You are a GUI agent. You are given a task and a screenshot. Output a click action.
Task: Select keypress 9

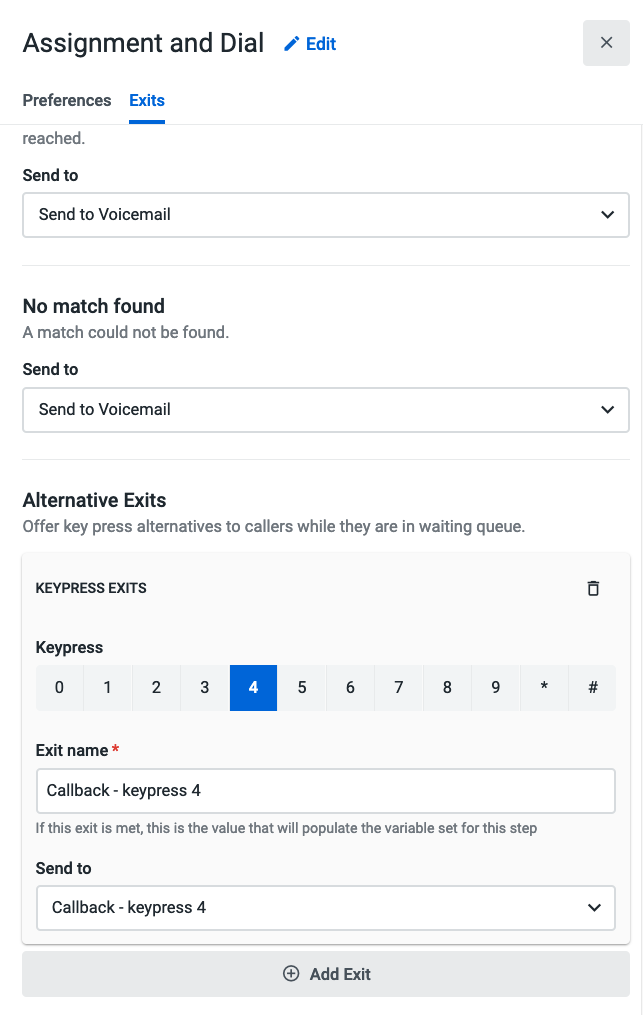[496, 688]
